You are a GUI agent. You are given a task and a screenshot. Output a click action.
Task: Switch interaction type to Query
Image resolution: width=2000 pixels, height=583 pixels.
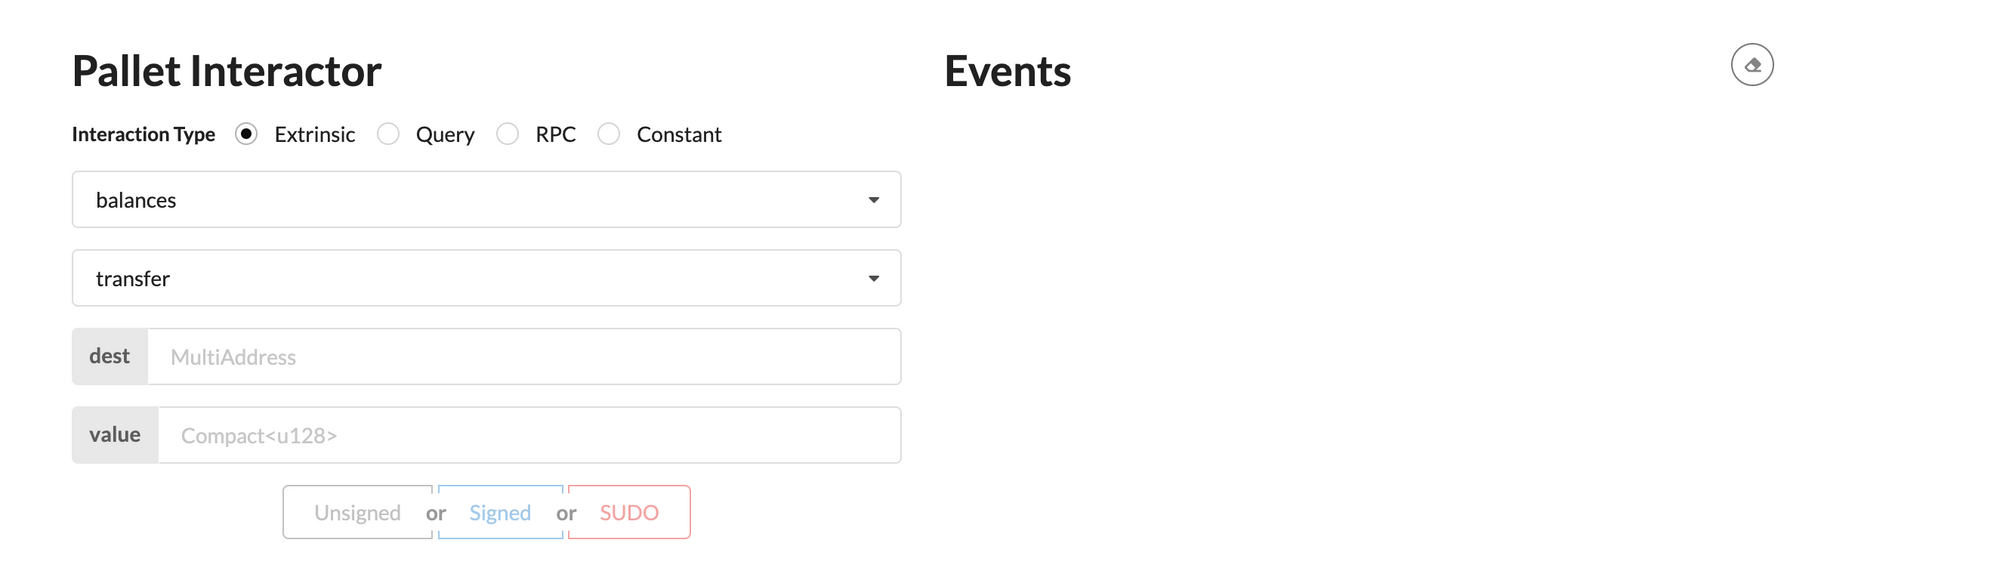389,134
